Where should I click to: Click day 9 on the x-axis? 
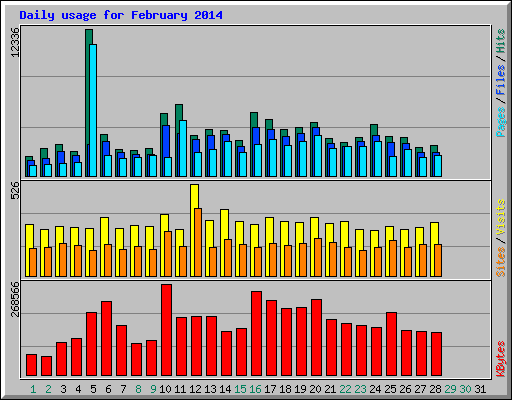click(x=153, y=389)
